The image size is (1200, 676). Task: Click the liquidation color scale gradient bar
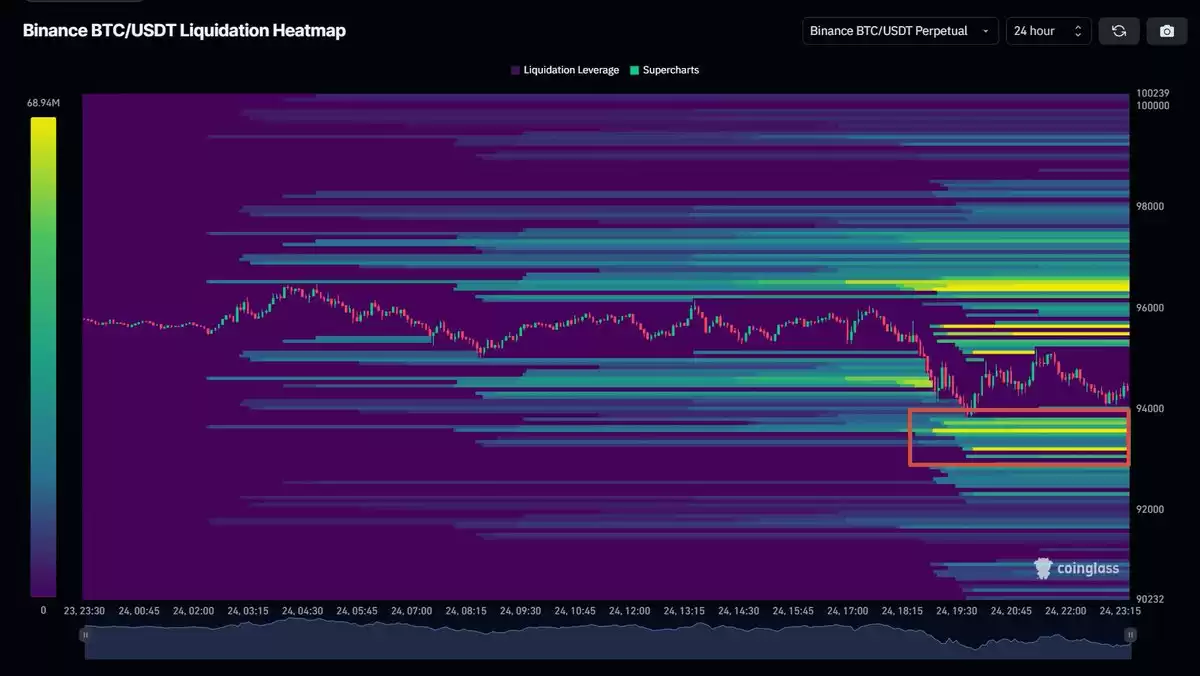(43, 357)
